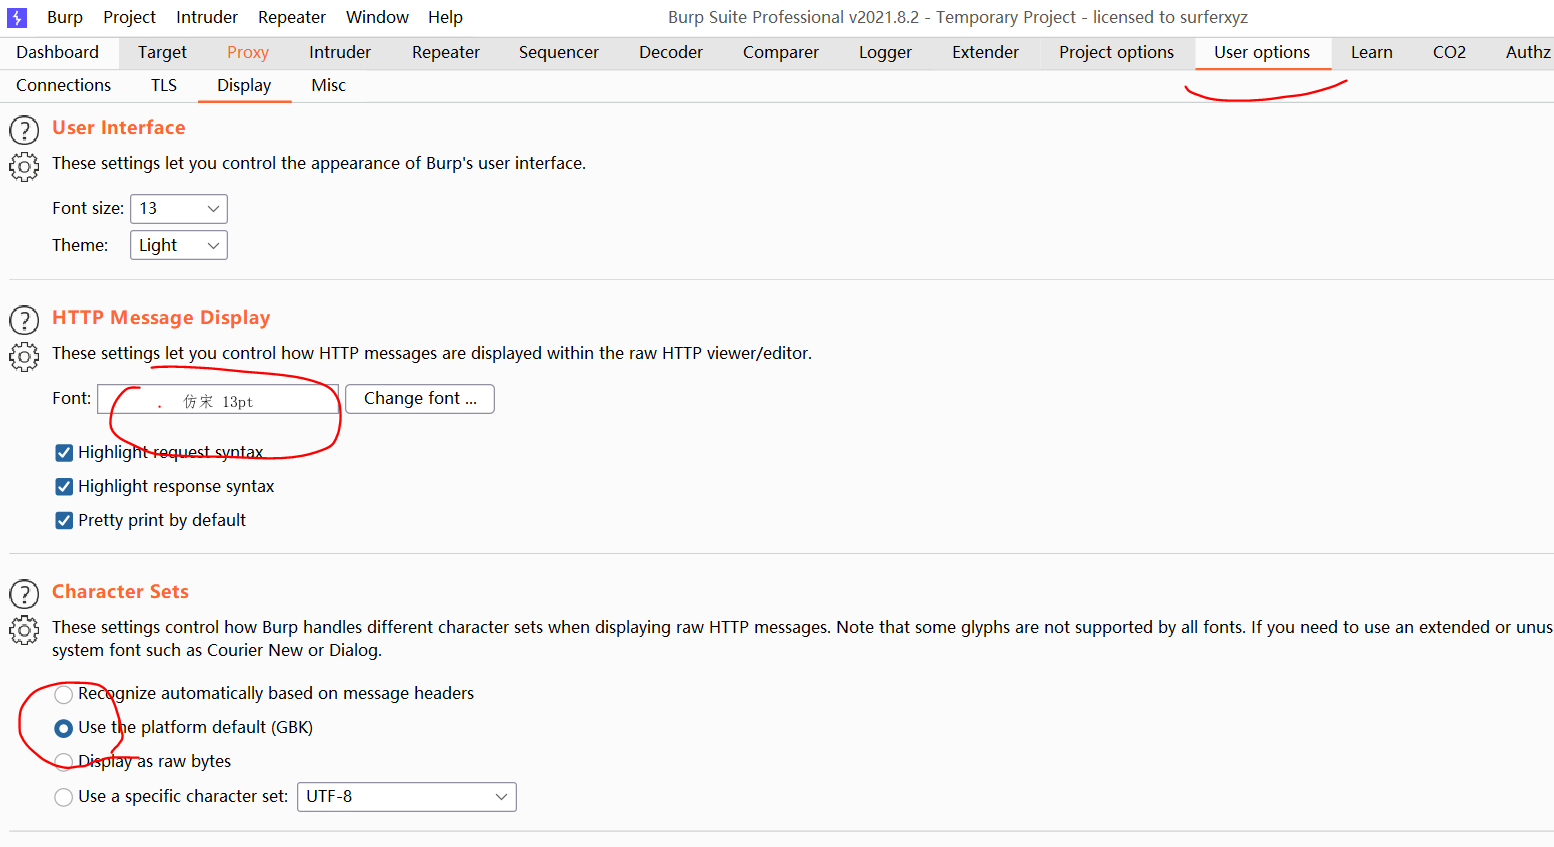Switch to the CO2 extension tab
The image size is (1554, 847).
pos(1449,52)
